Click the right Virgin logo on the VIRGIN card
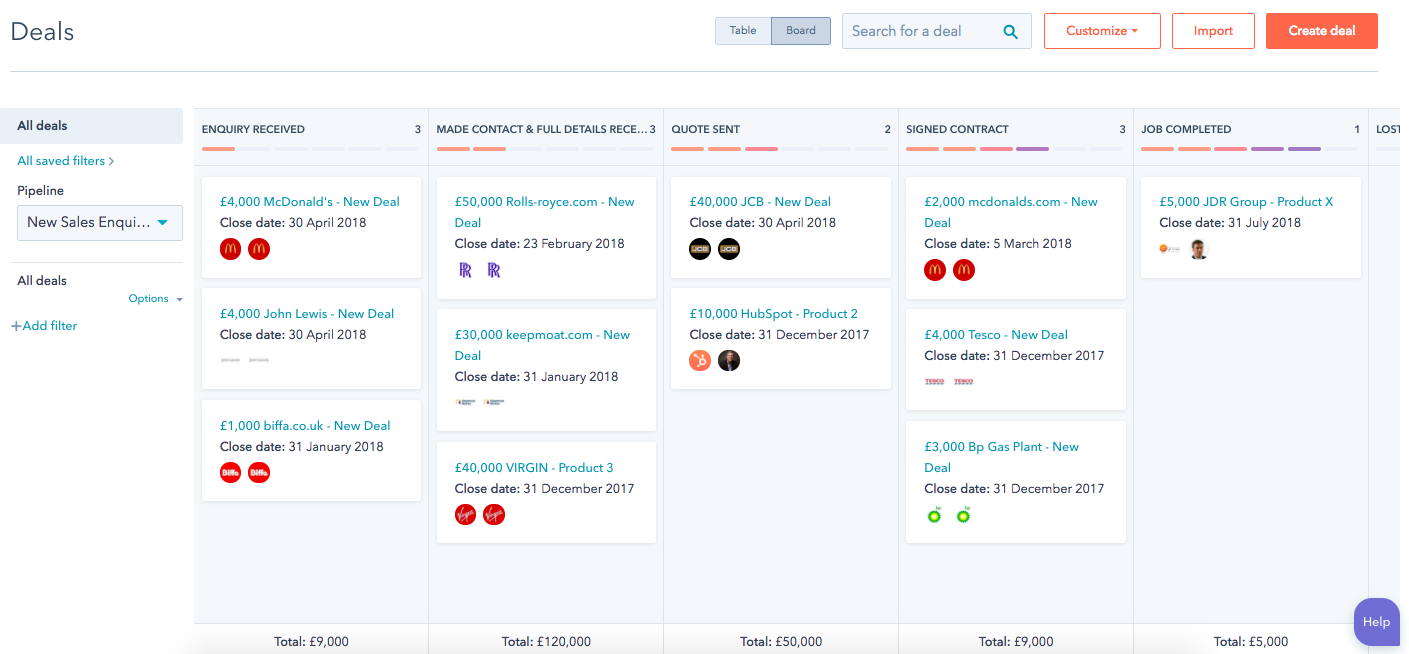1409x654 pixels. tap(494, 515)
